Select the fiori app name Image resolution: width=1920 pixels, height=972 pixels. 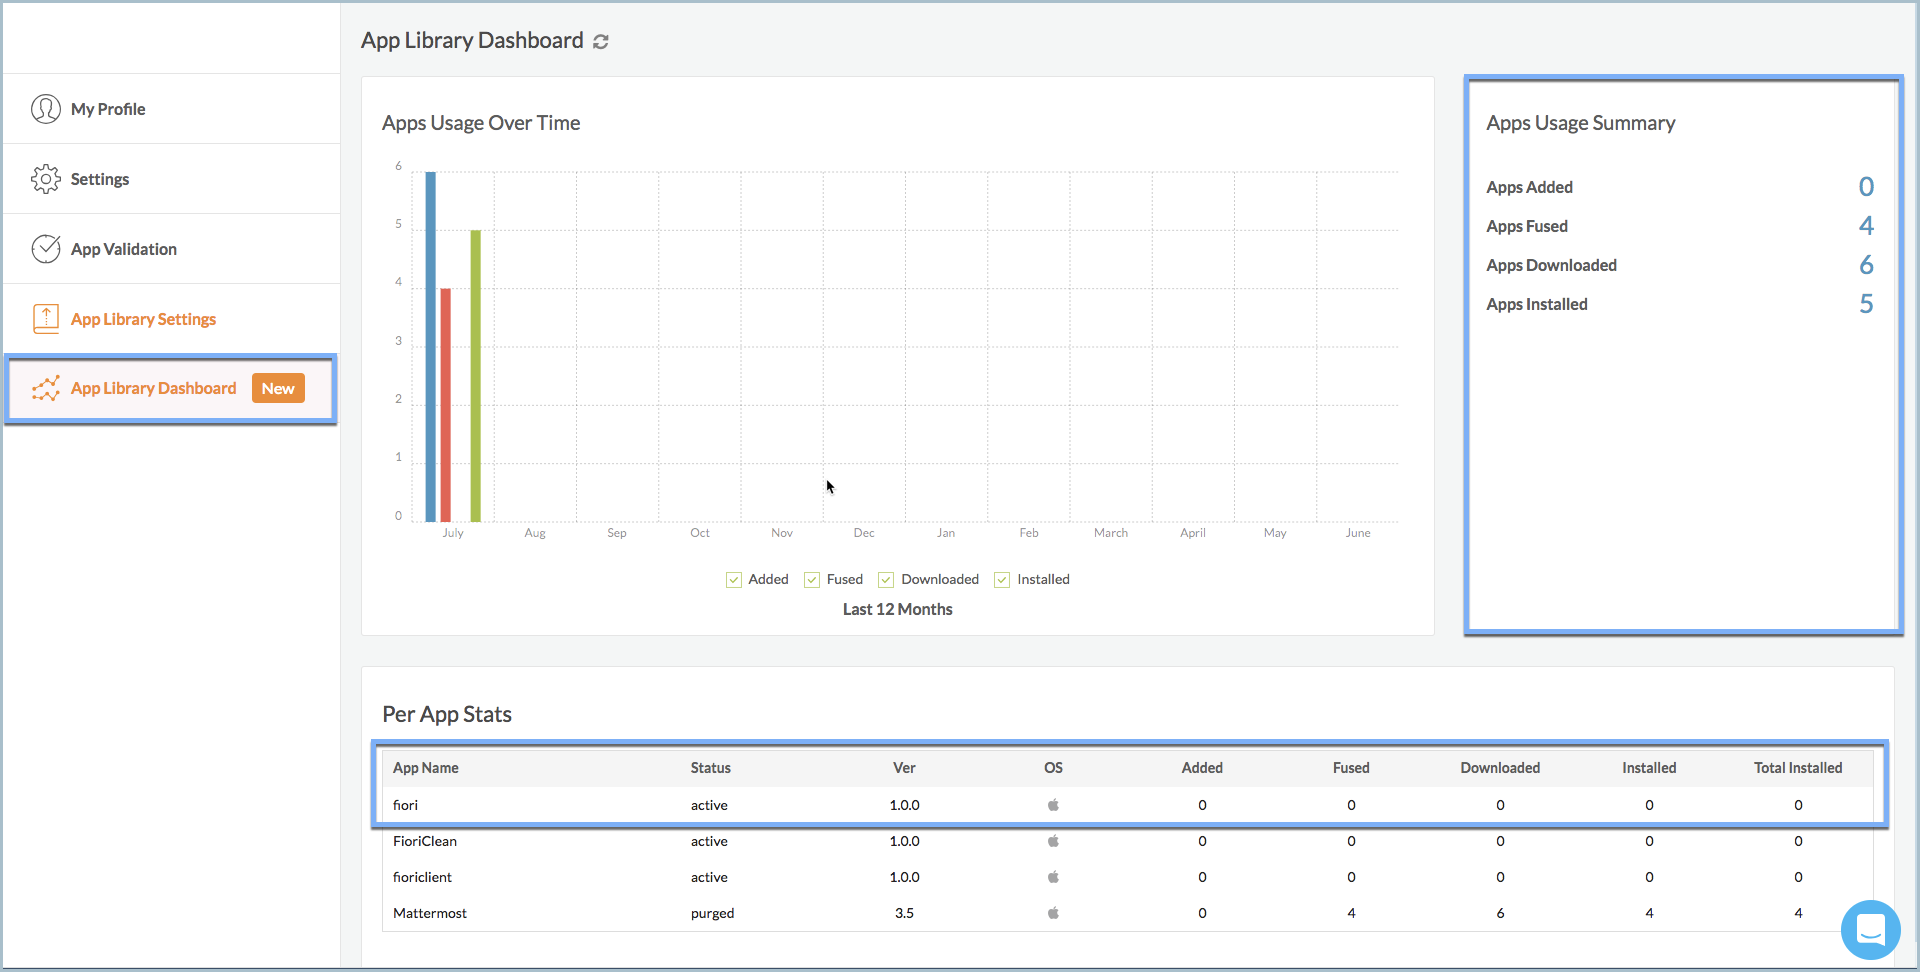tap(405, 805)
